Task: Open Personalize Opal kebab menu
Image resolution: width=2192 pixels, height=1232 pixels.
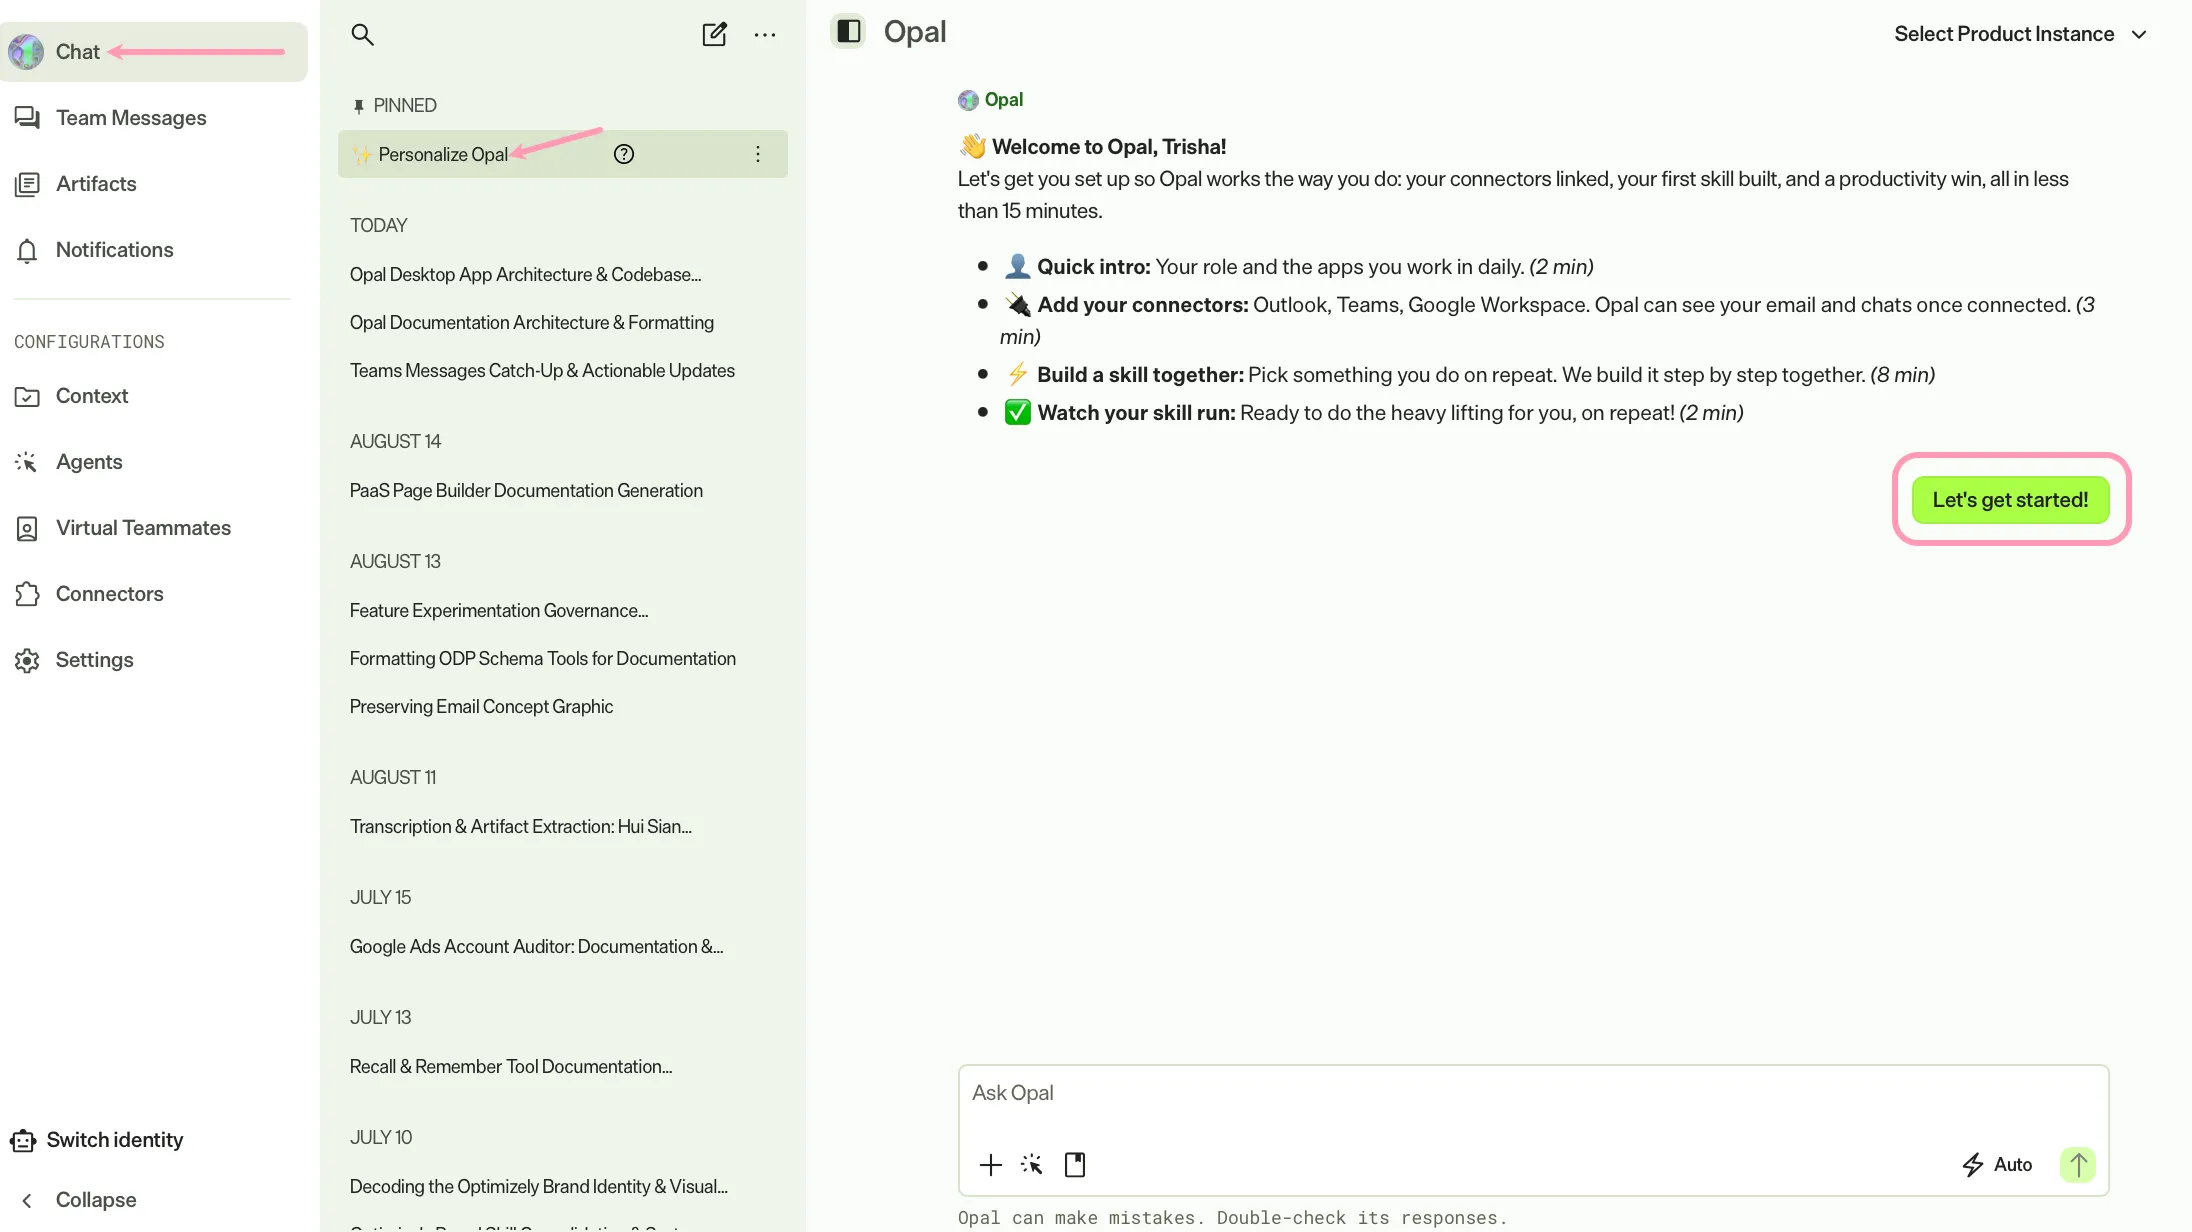Action: pyautogui.click(x=758, y=154)
